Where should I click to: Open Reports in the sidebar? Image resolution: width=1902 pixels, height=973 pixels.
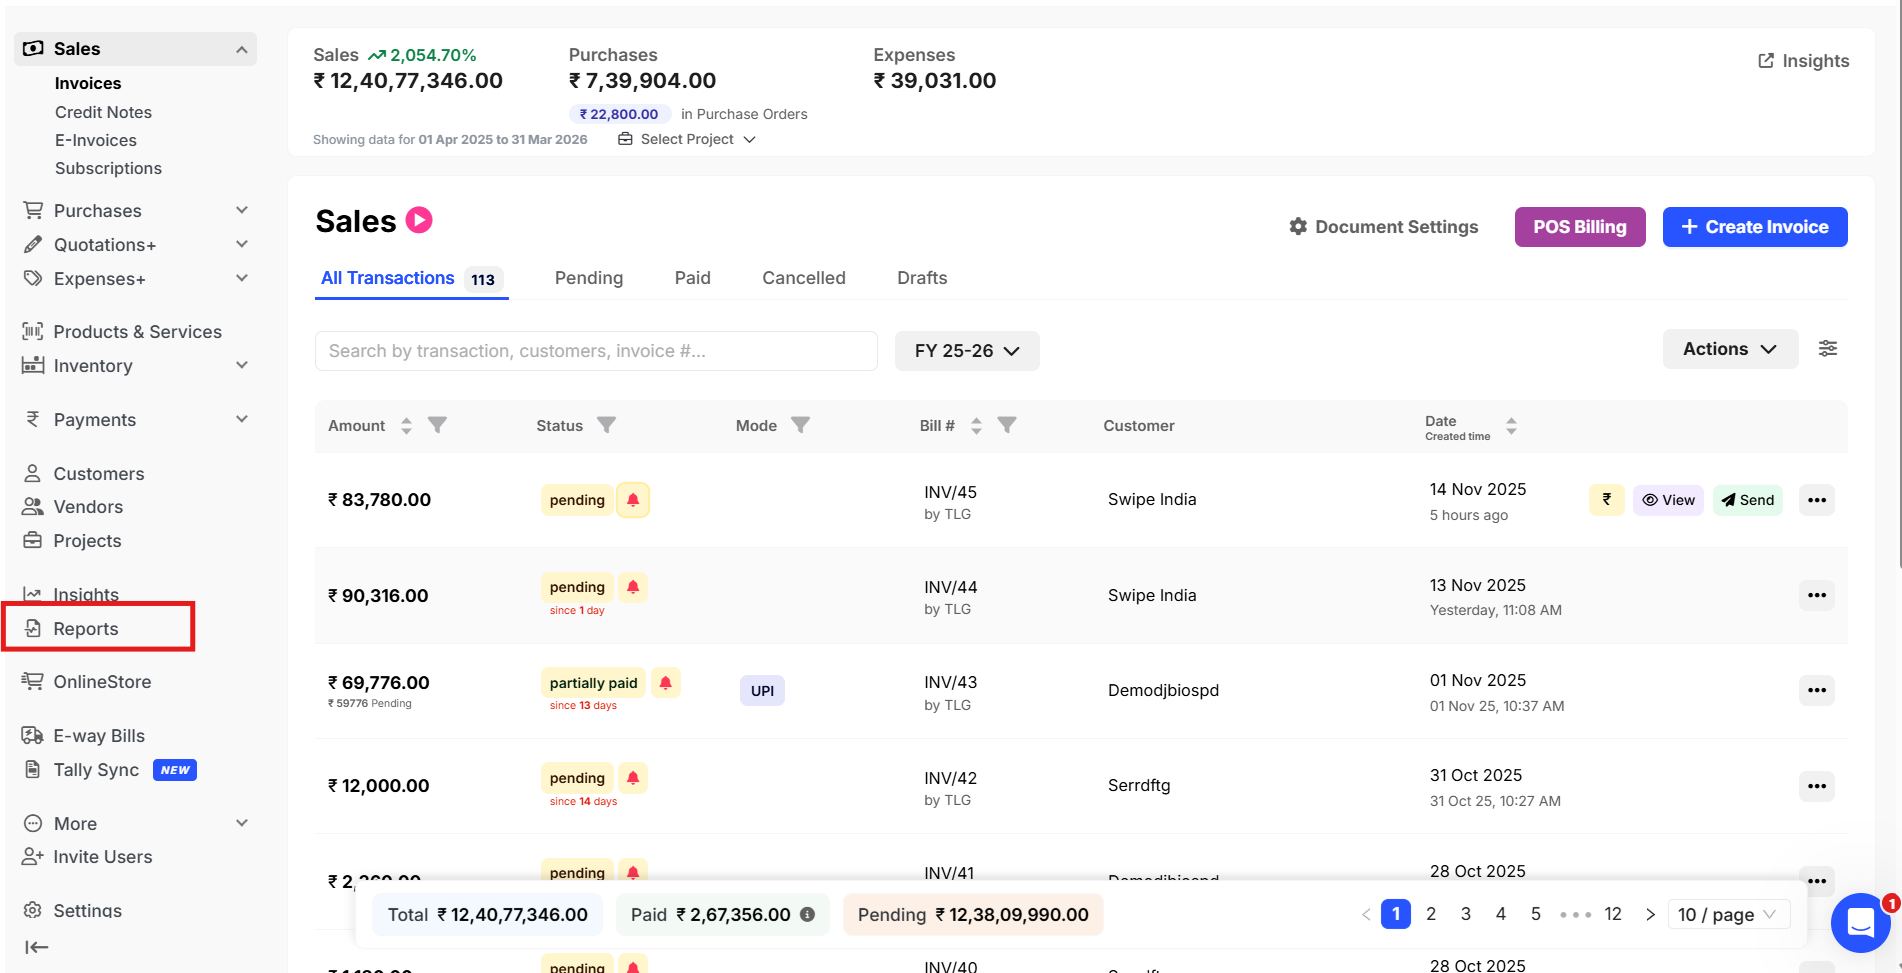click(x=86, y=629)
